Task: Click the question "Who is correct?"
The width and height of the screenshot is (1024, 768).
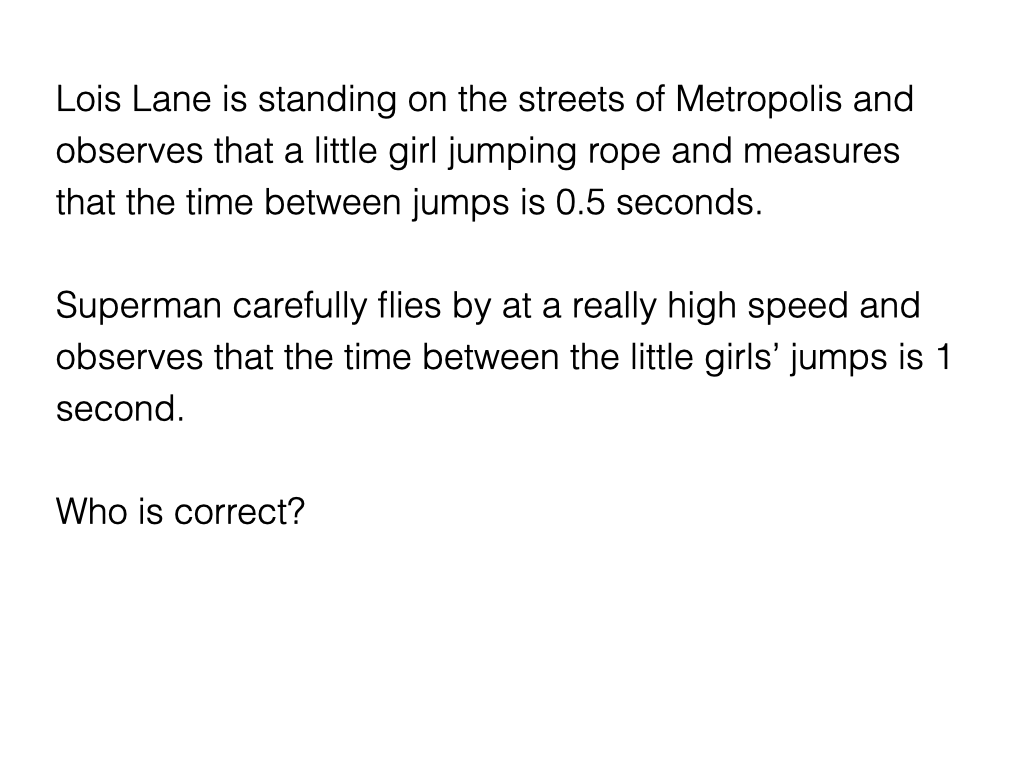Action: 180,512
